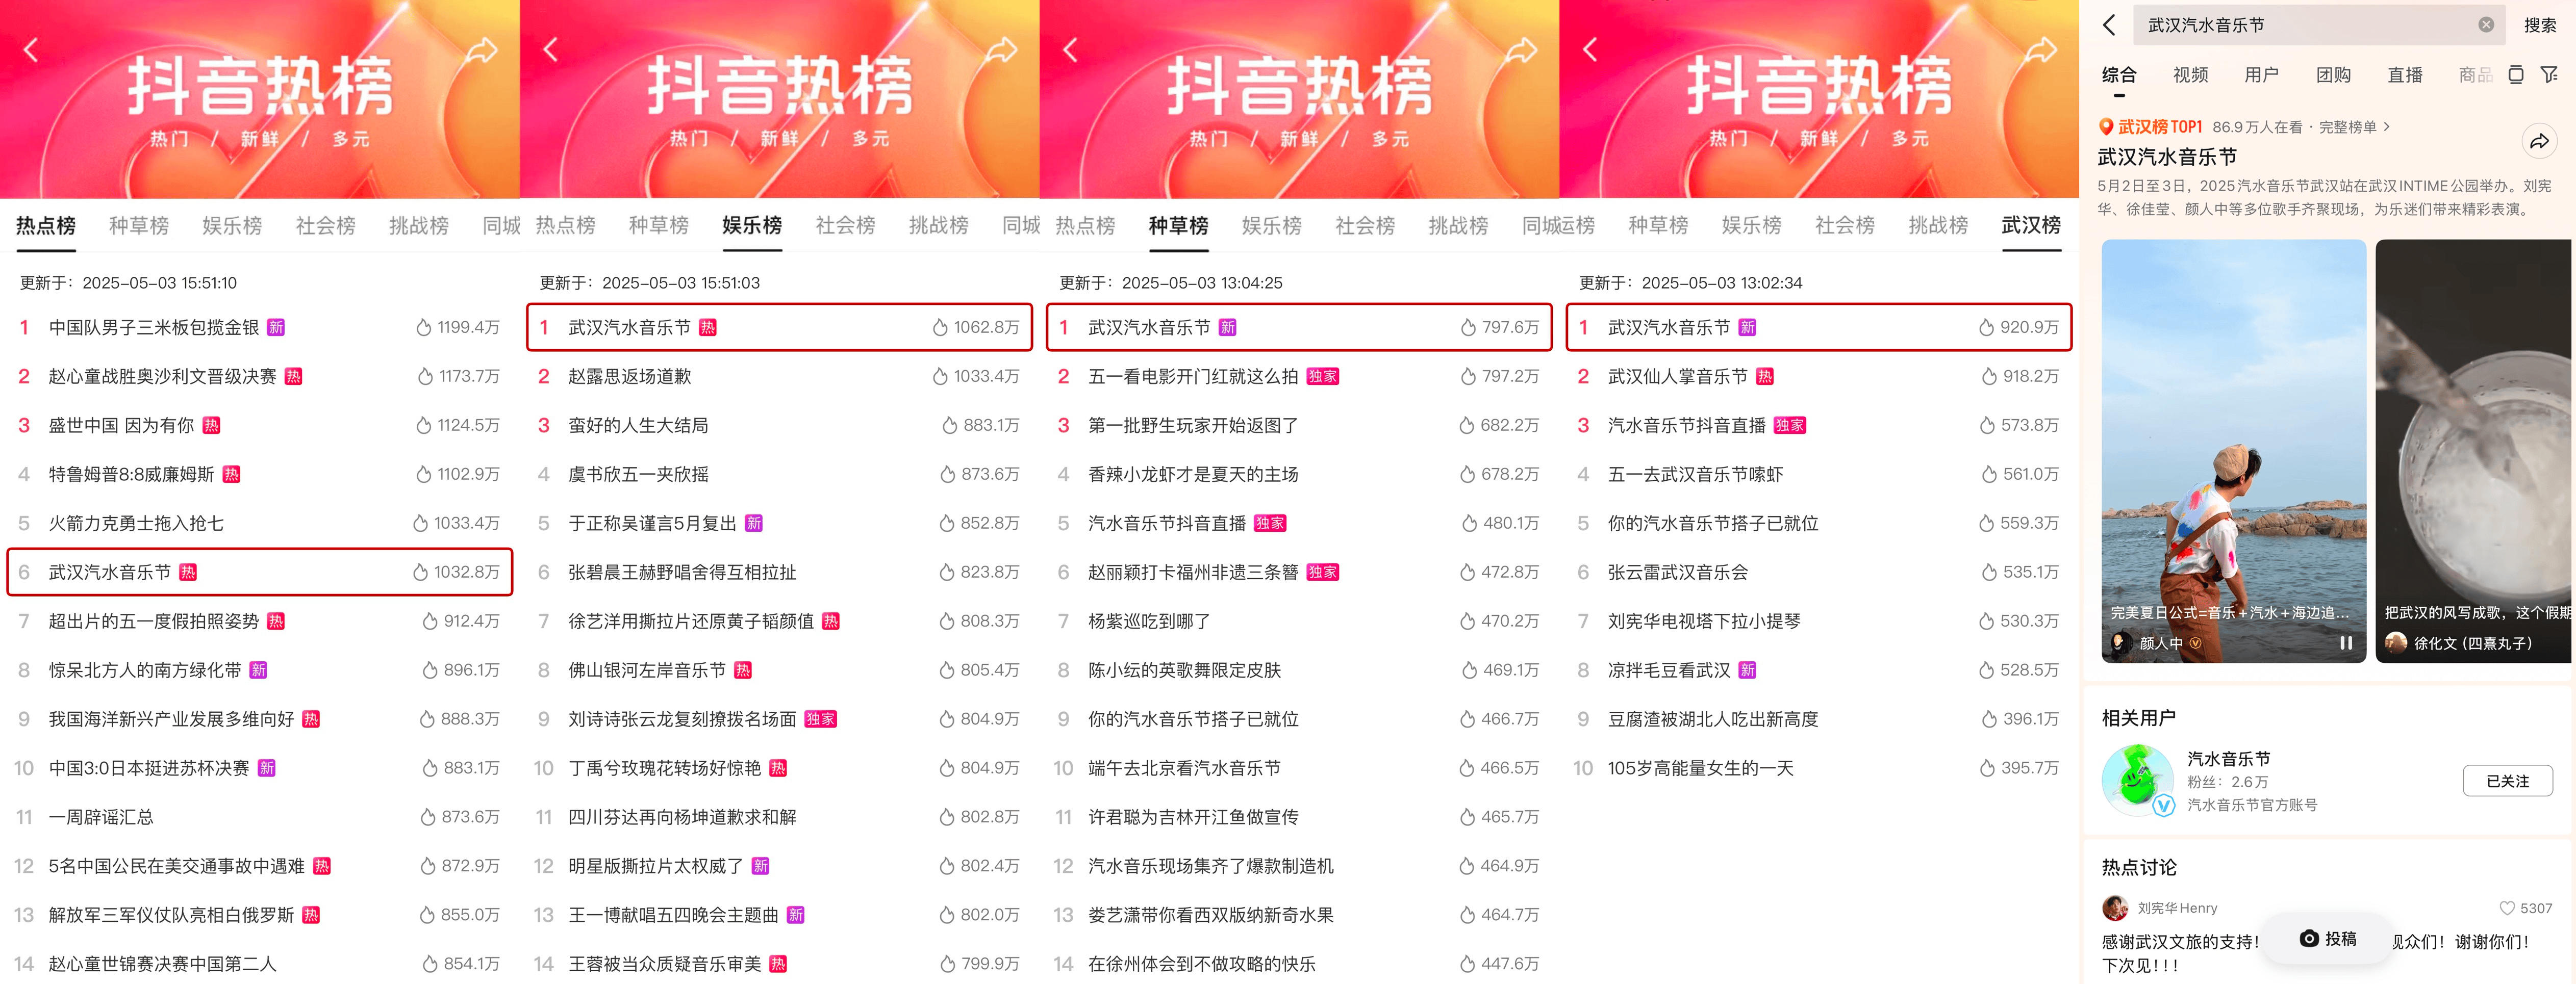Open the 汽水音乐节 official account avatar
This screenshot has height=984, width=2576.
pos(2138,780)
